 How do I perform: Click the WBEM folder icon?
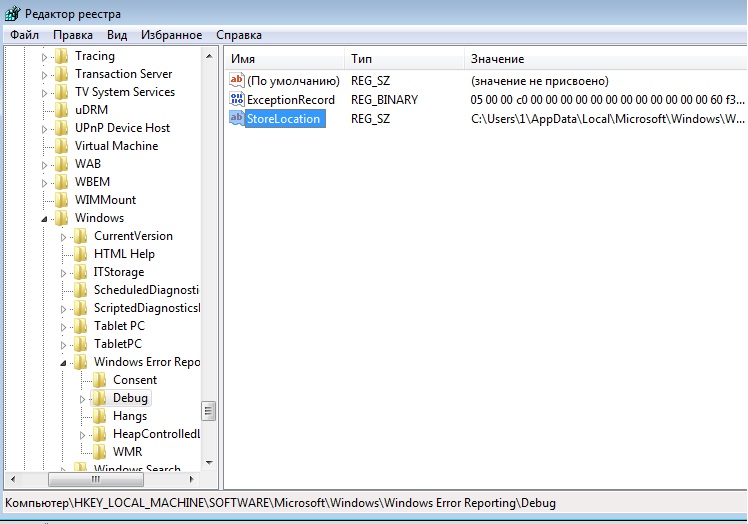[x=61, y=182]
